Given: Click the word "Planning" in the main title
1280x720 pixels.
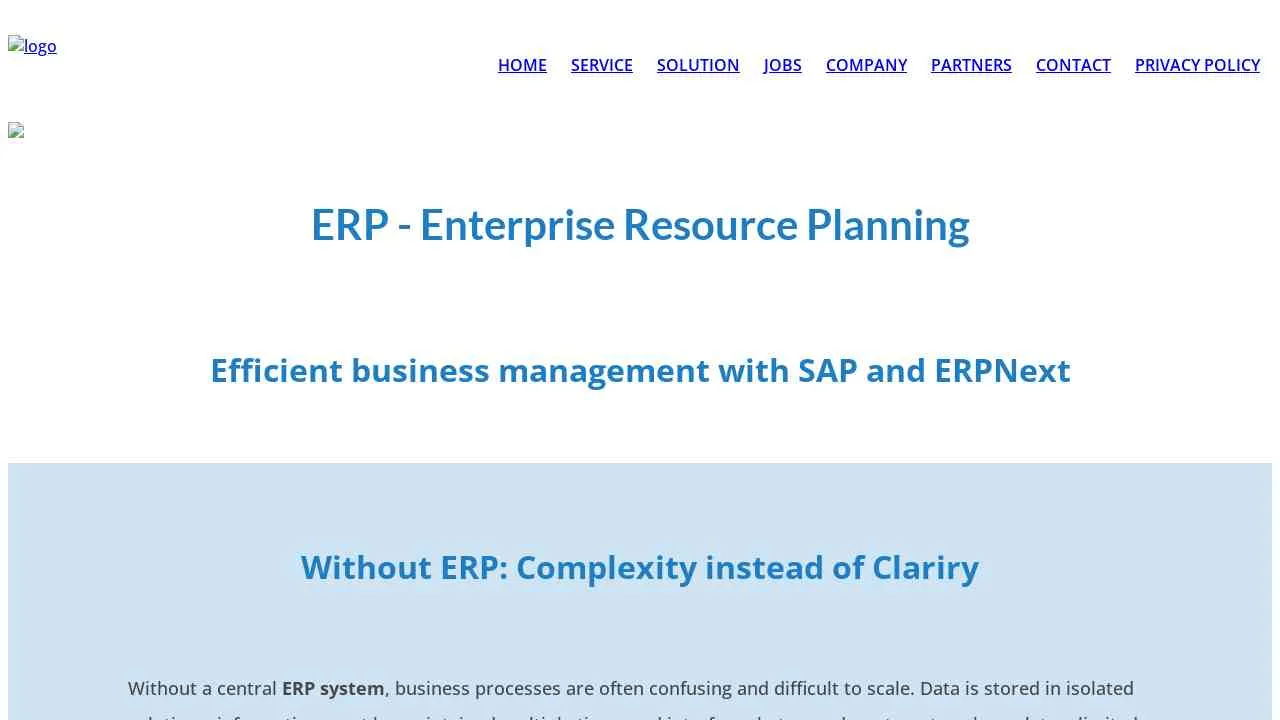Looking at the screenshot, I should [x=887, y=224].
